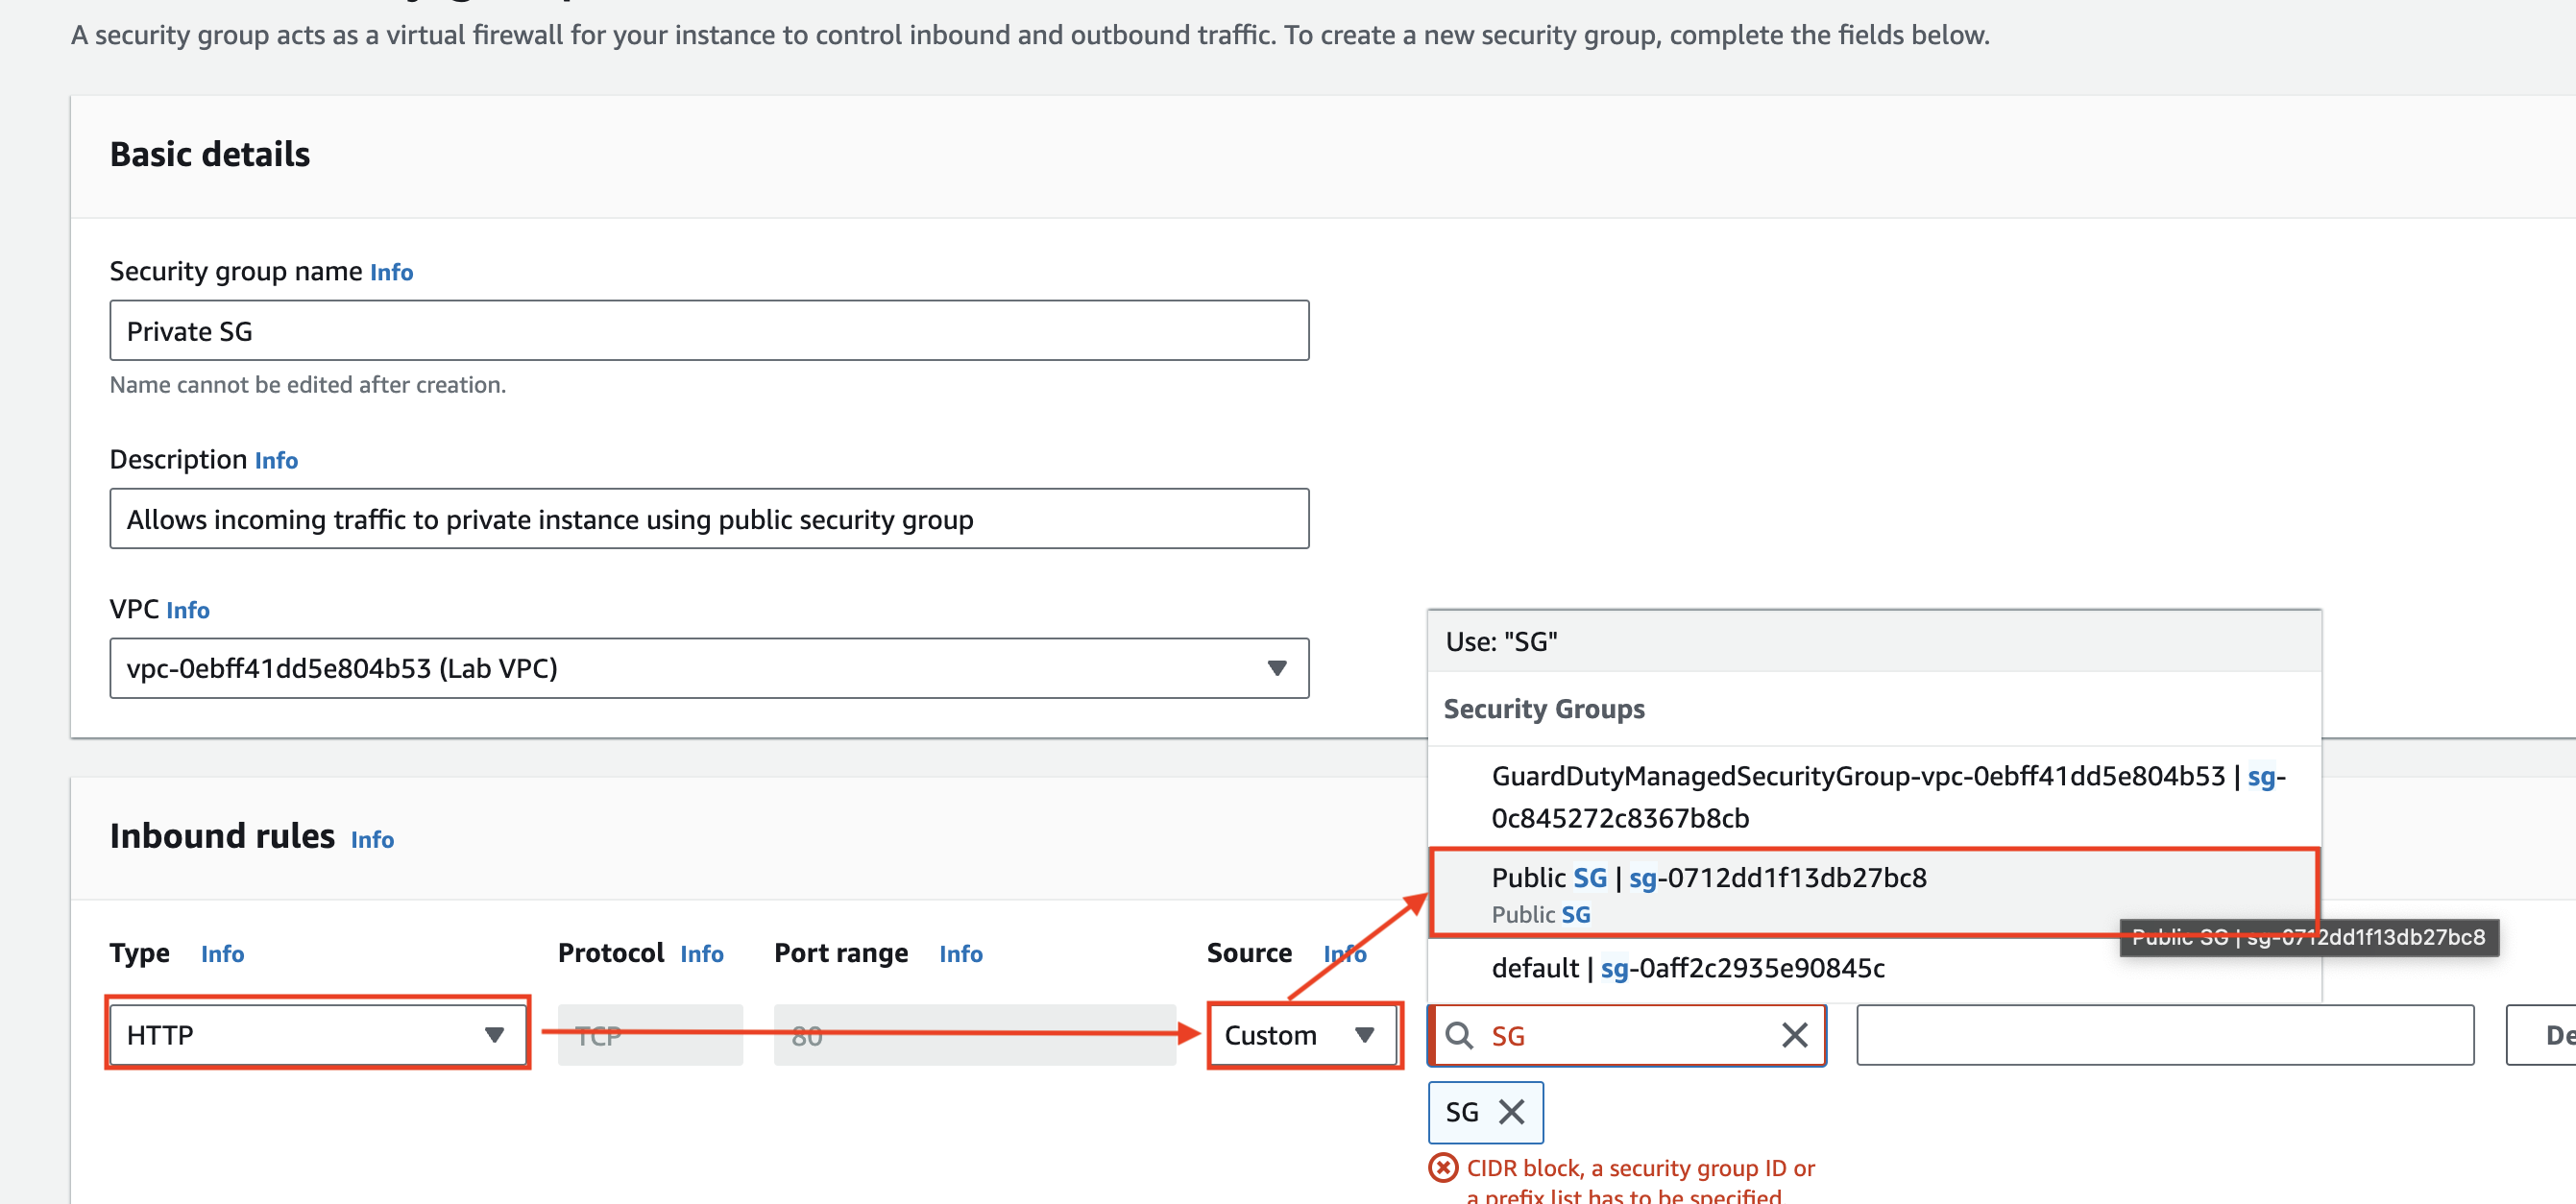Open Info link next to Port range

pyautogui.click(x=960, y=954)
